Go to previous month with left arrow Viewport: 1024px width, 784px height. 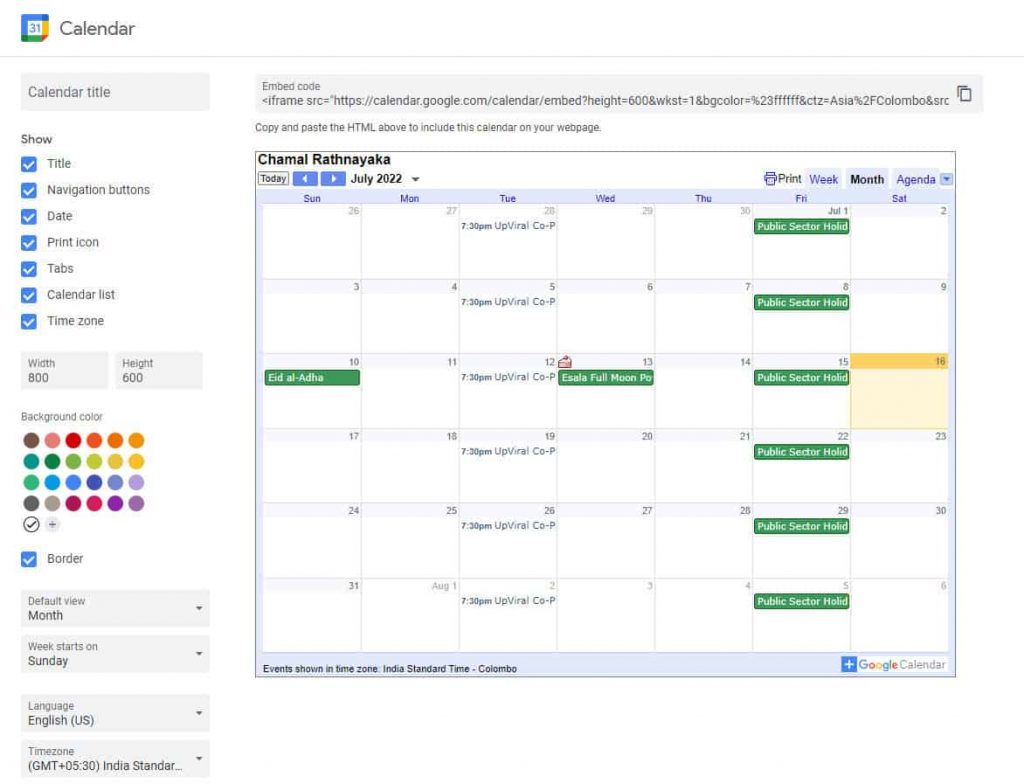[304, 179]
